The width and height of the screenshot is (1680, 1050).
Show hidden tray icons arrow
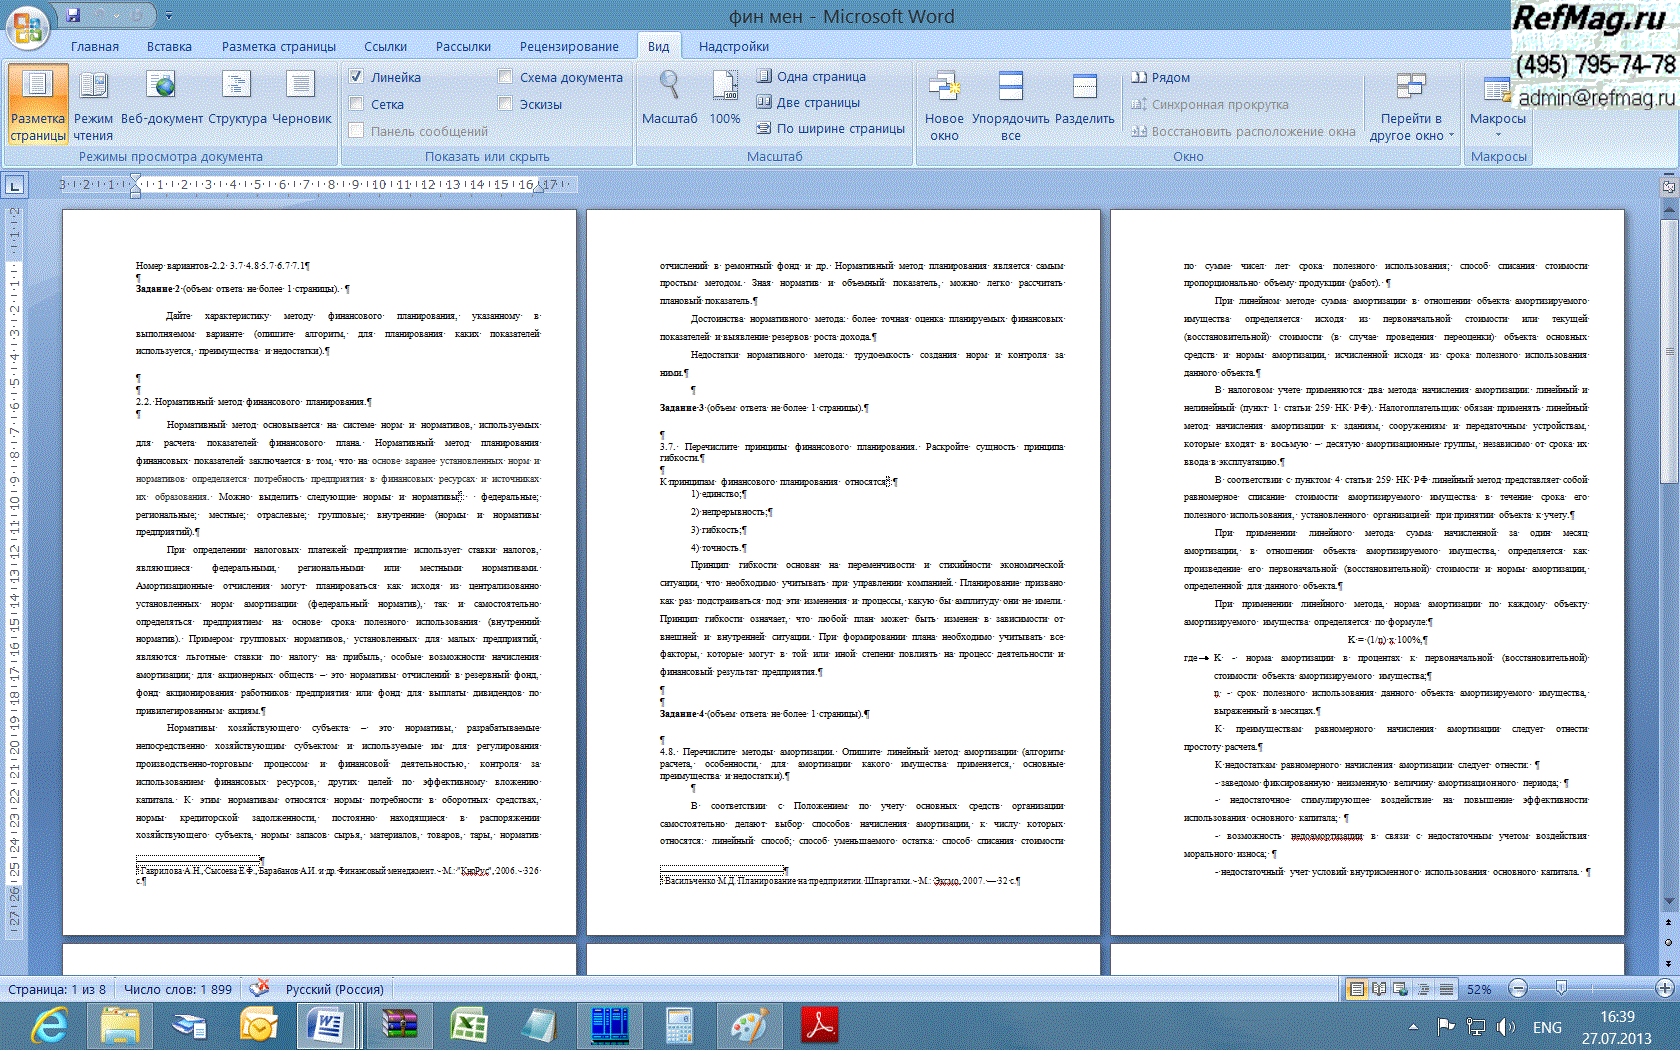click(1413, 1027)
